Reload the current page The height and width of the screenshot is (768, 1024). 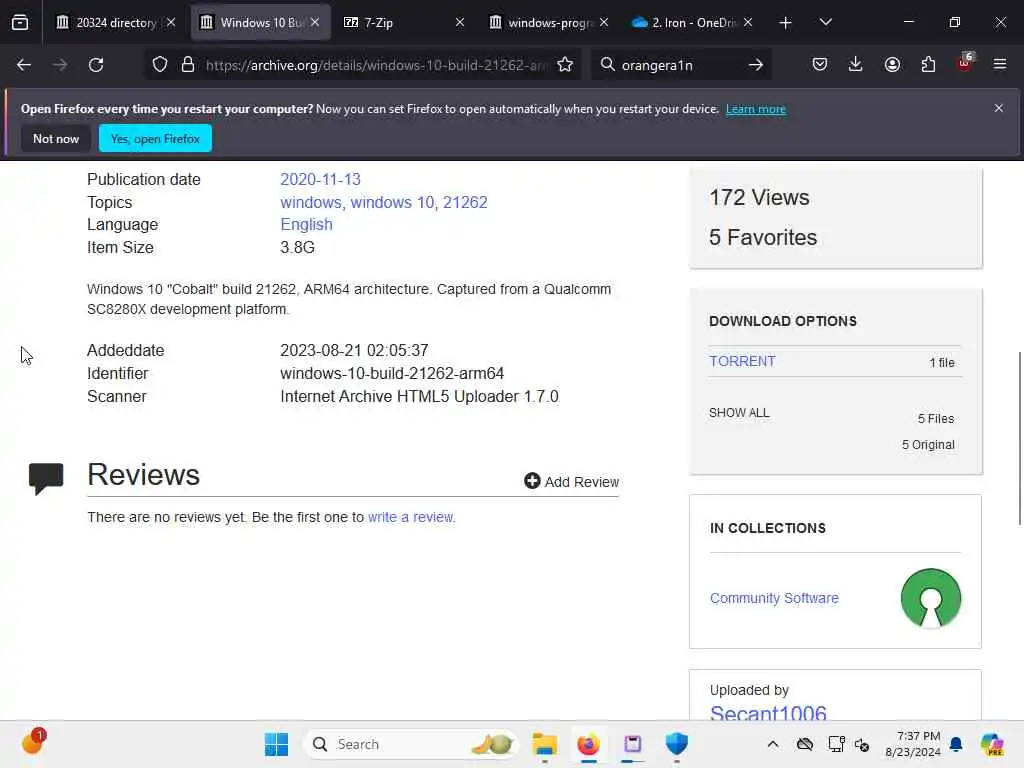click(96, 65)
